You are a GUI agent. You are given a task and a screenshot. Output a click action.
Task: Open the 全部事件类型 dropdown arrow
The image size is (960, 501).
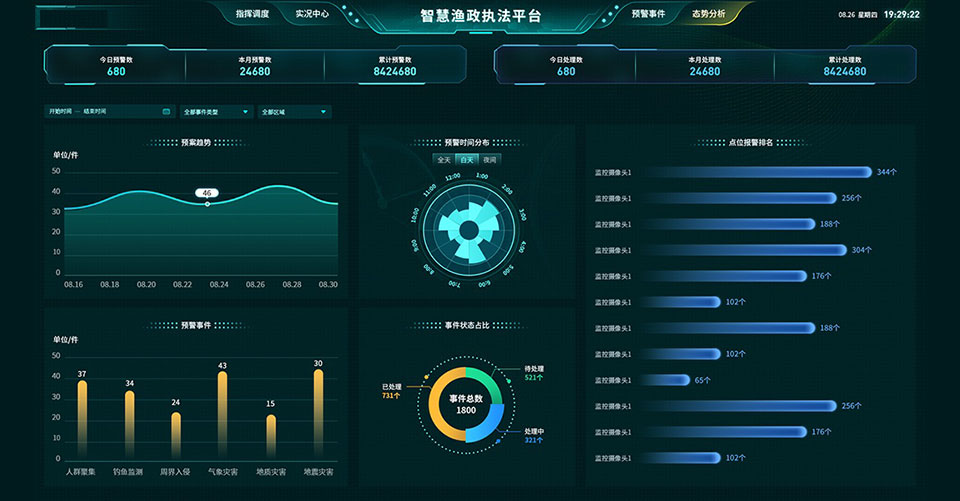(x=246, y=112)
